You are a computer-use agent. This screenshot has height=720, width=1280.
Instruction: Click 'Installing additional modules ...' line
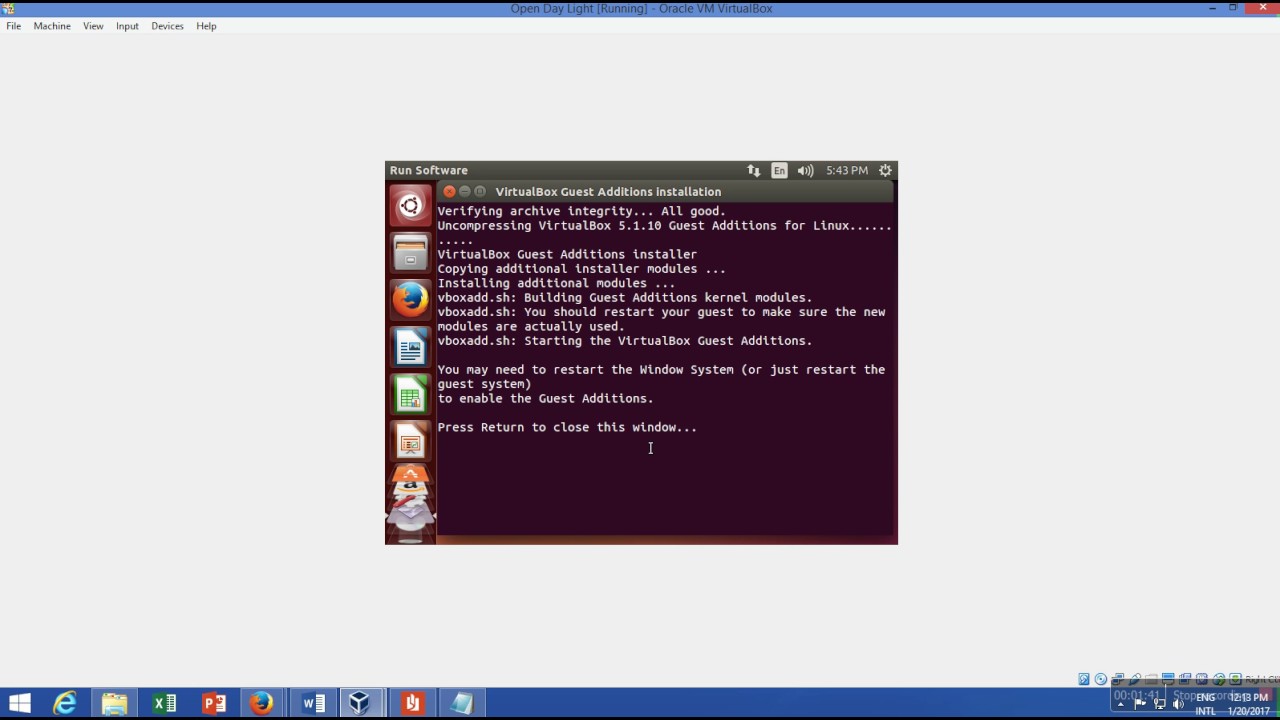click(556, 283)
